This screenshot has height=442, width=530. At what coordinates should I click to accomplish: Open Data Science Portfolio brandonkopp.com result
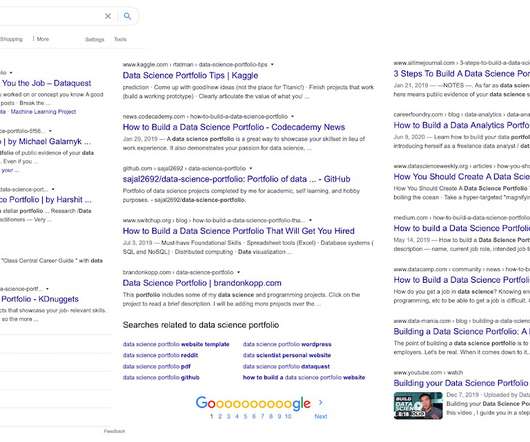[202, 283]
